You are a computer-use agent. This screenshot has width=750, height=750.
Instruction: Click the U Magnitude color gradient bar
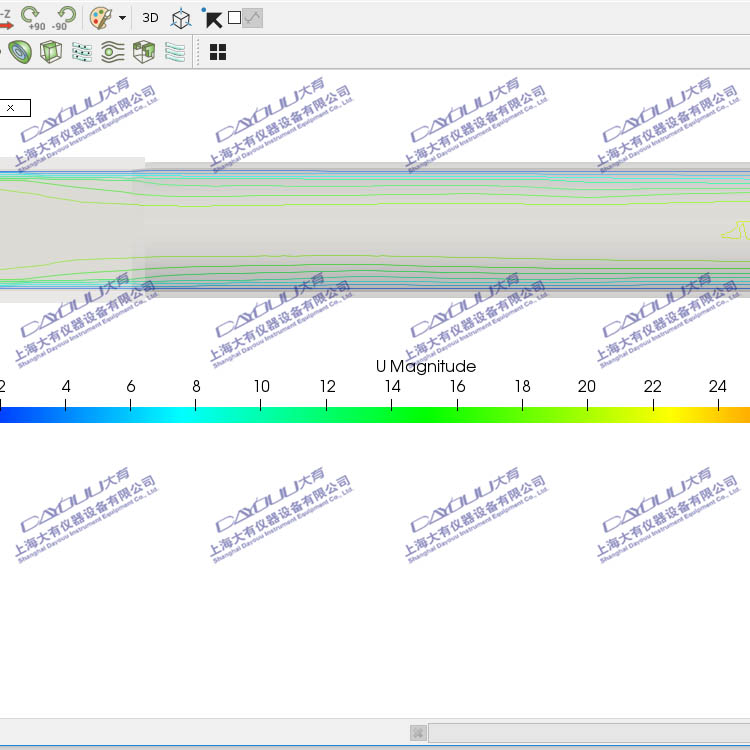coord(375,415)
